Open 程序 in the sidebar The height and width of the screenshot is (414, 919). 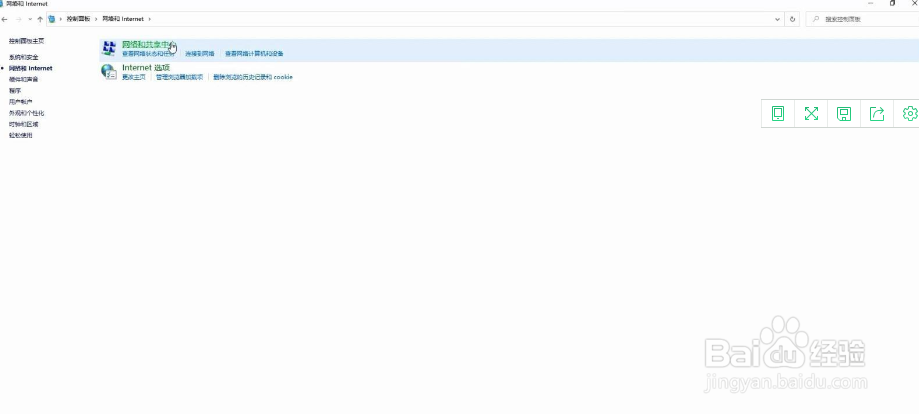pyautogui.click(x=15, y=90)
